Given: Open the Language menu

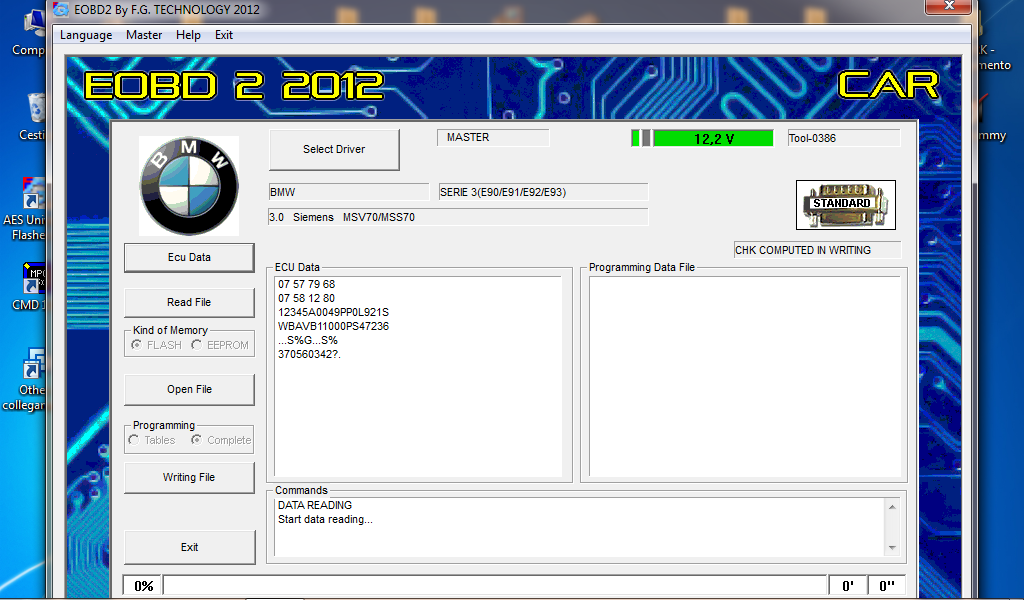Looking at the screenshot, I should tap(86, 35).
